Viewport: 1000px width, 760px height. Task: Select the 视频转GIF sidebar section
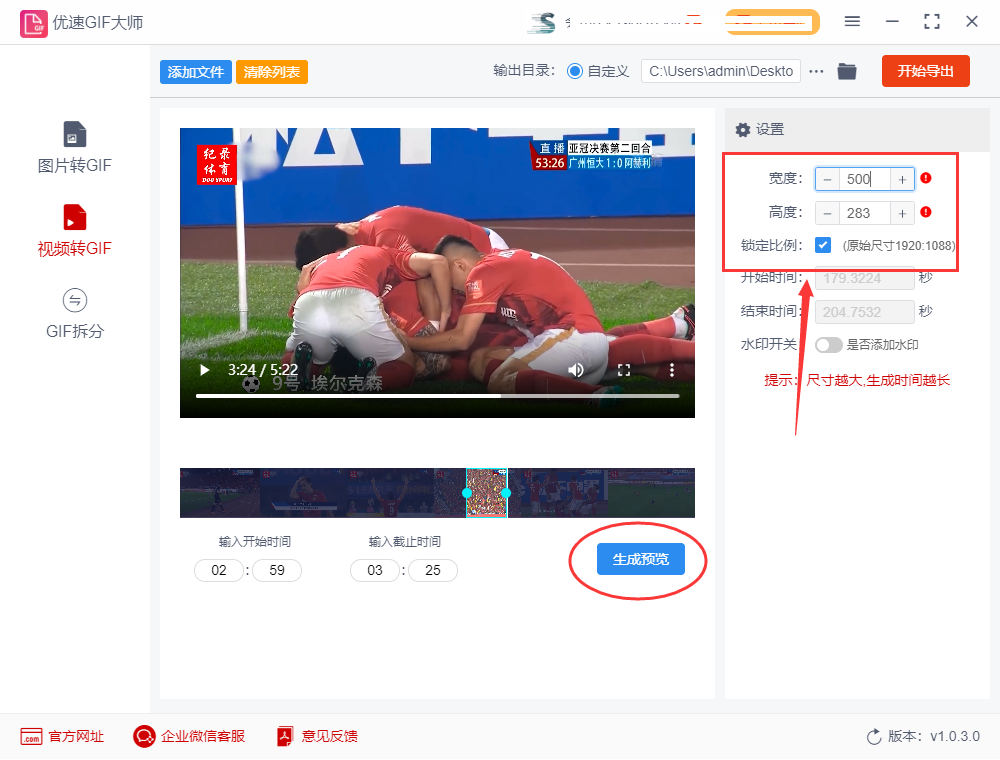tap(75, 230)
